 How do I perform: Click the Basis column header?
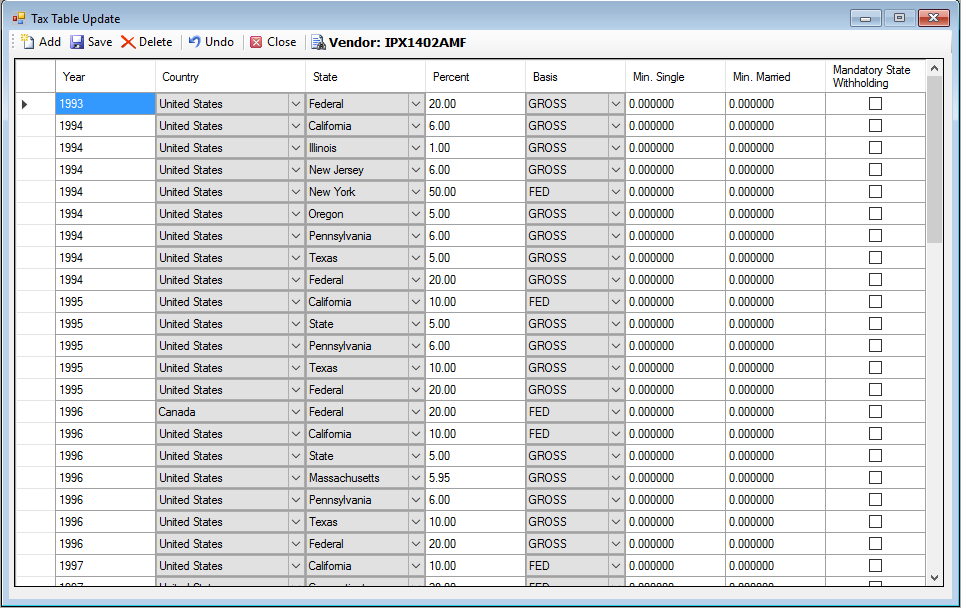[575, 77]
